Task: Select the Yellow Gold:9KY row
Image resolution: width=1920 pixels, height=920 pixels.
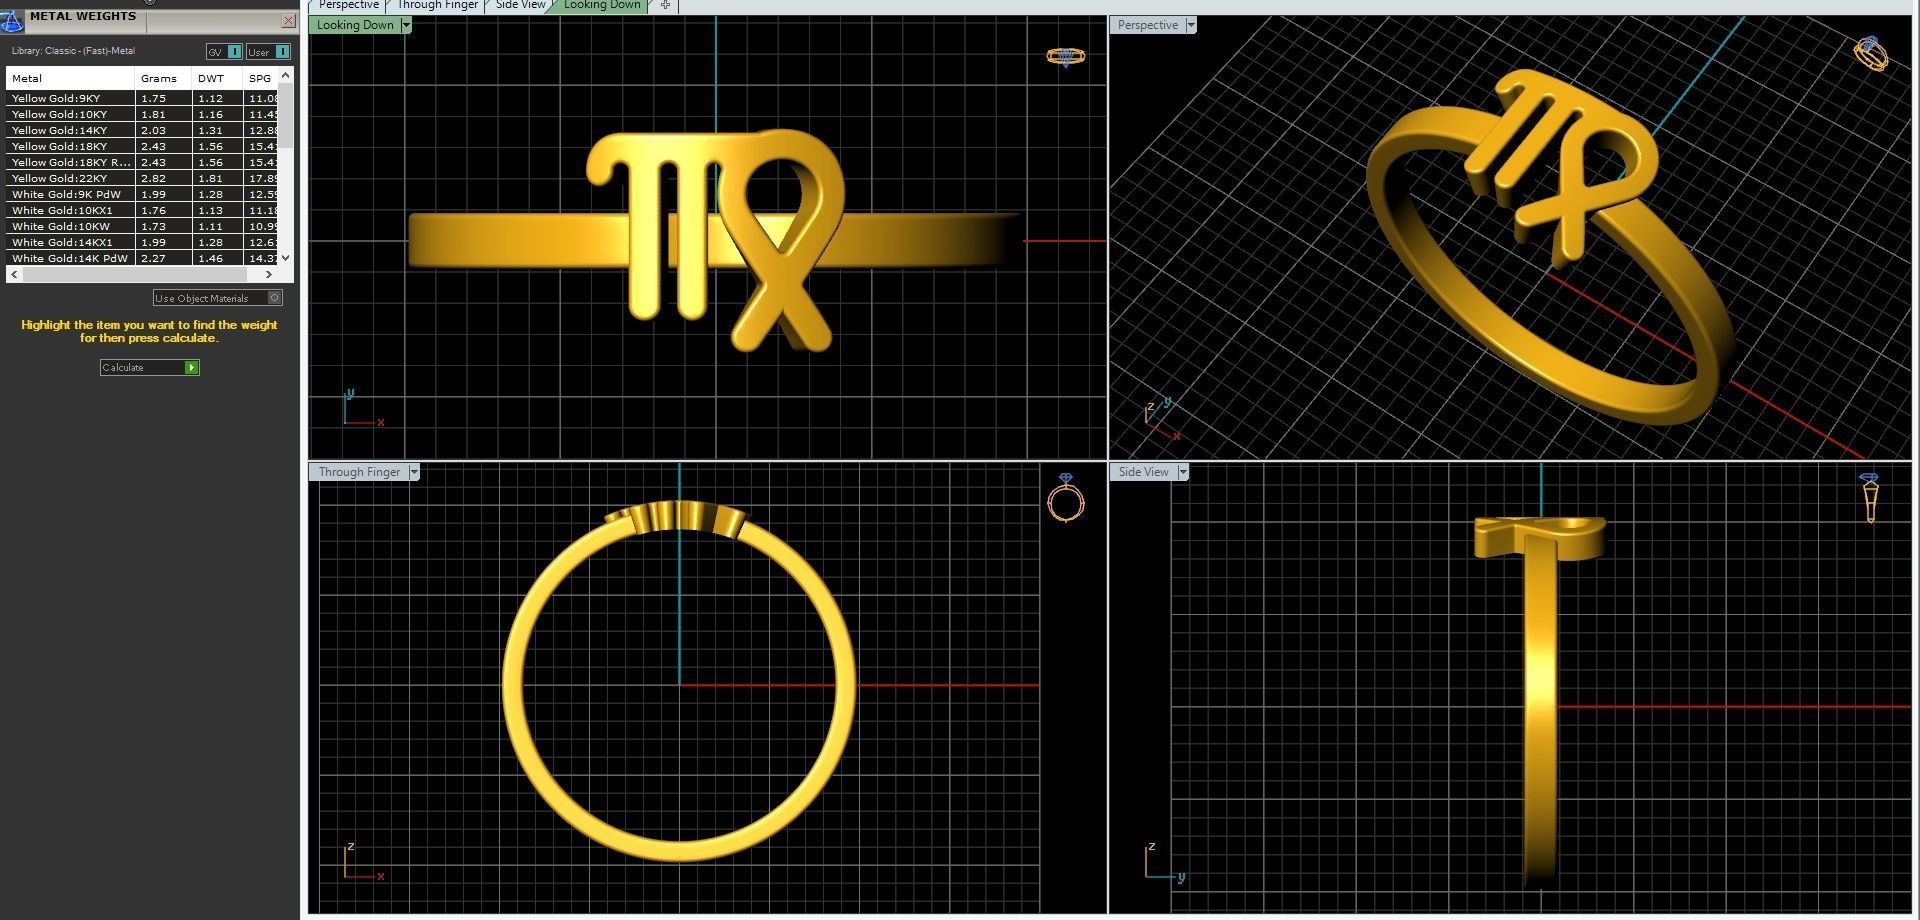Action: tap(142, 98)
